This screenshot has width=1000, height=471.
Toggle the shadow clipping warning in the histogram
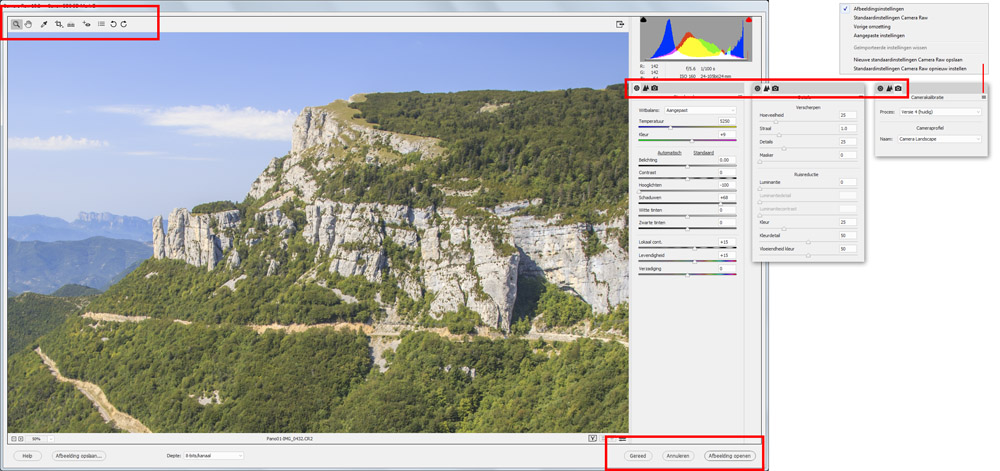coord(643,20)
